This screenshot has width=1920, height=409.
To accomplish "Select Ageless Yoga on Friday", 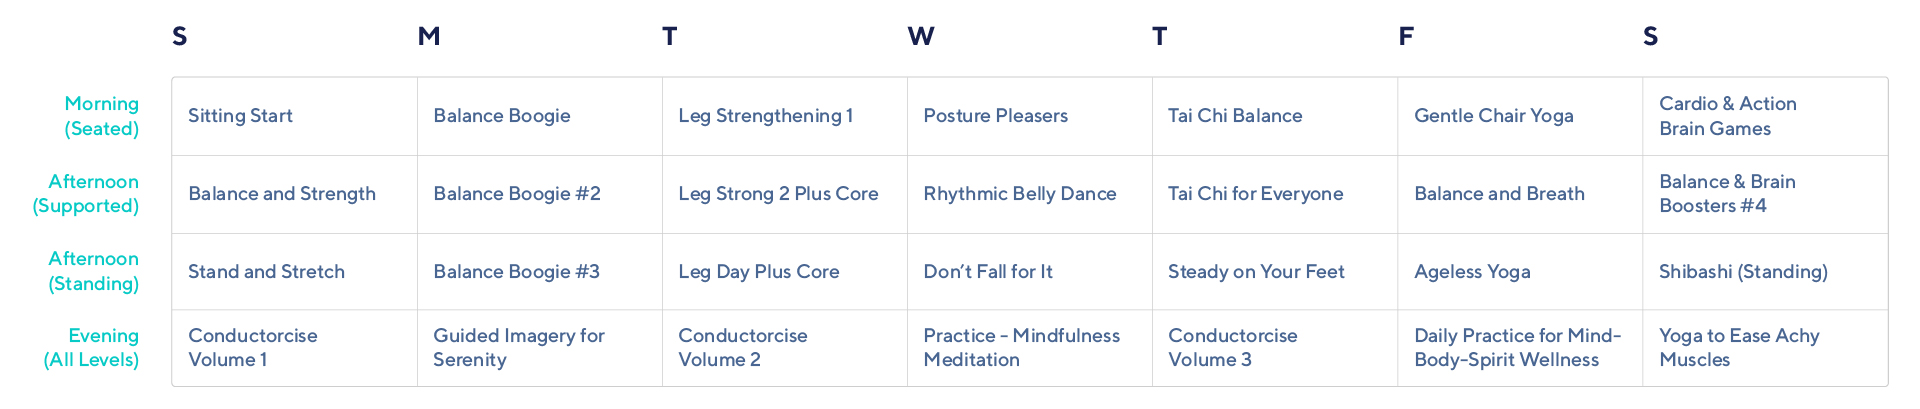I will 1472,272.
